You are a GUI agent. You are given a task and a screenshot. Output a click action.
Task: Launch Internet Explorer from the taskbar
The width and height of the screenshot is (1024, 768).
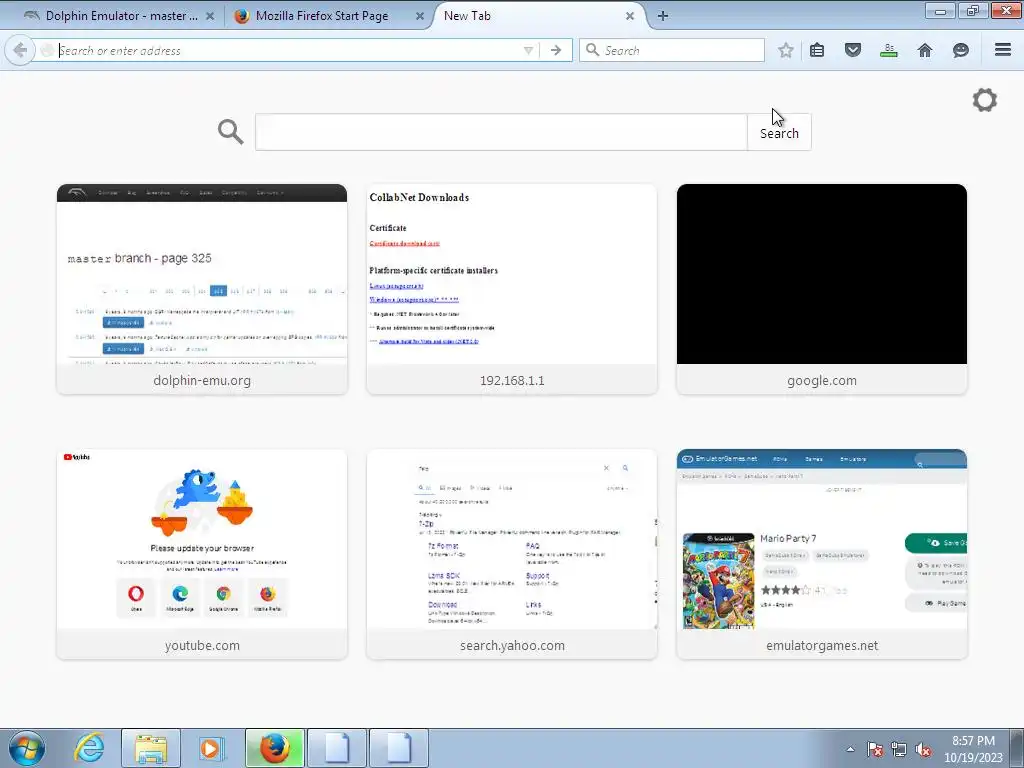point(89,748)
